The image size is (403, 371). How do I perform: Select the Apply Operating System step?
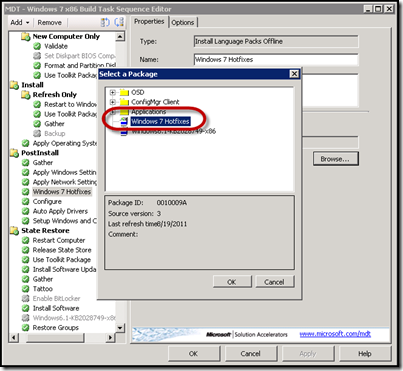(x=65, y=143)
